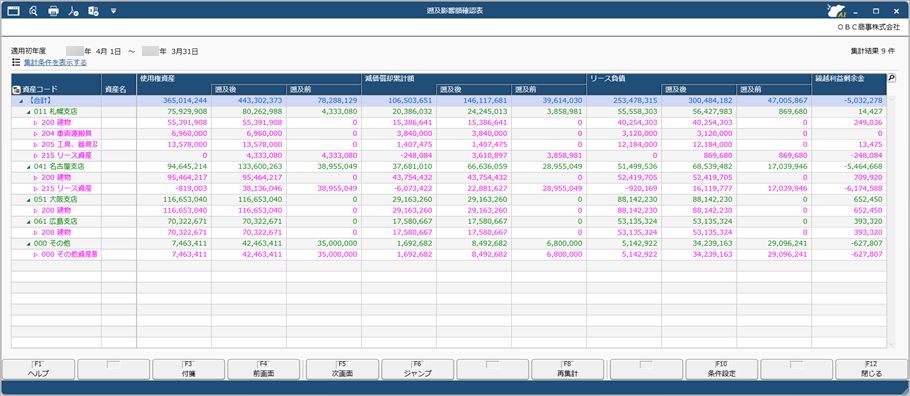Click the F8 再集計 button
This screenshot has height=396, width=910.
pos(569,369)
